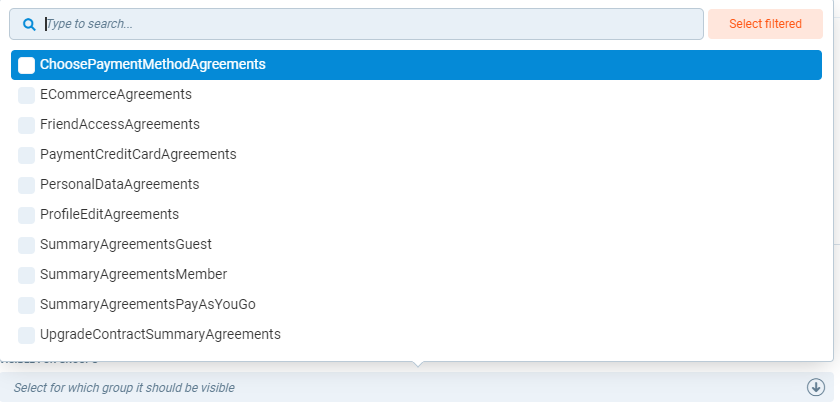This screenshot has width=840, height=407.
Task: Click the ProfileEditAgreements option text
Action: [x=109, y=214]
